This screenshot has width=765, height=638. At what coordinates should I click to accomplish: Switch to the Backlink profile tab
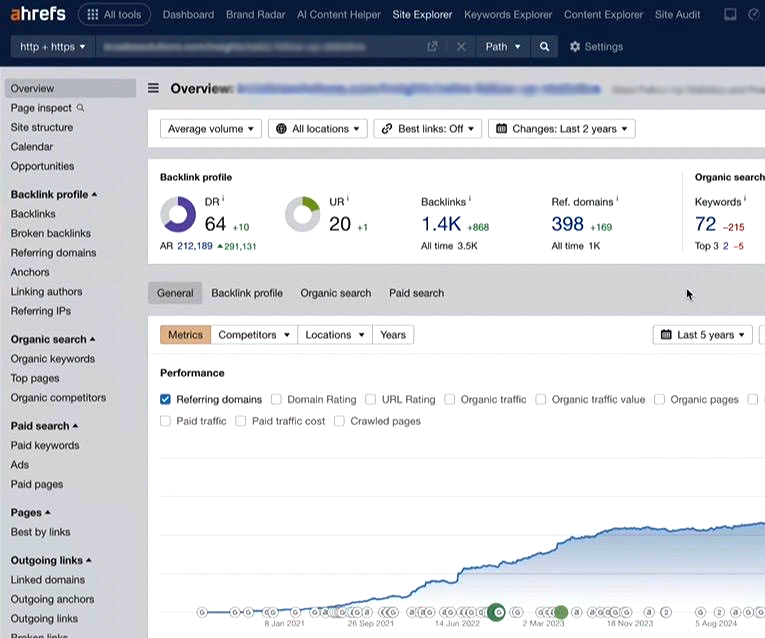pos(247,293)
